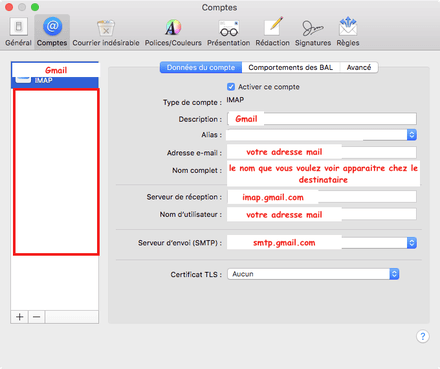Open Certificat TLS dropdown
Screen dimensions: 440x369
tap(313, 274)
